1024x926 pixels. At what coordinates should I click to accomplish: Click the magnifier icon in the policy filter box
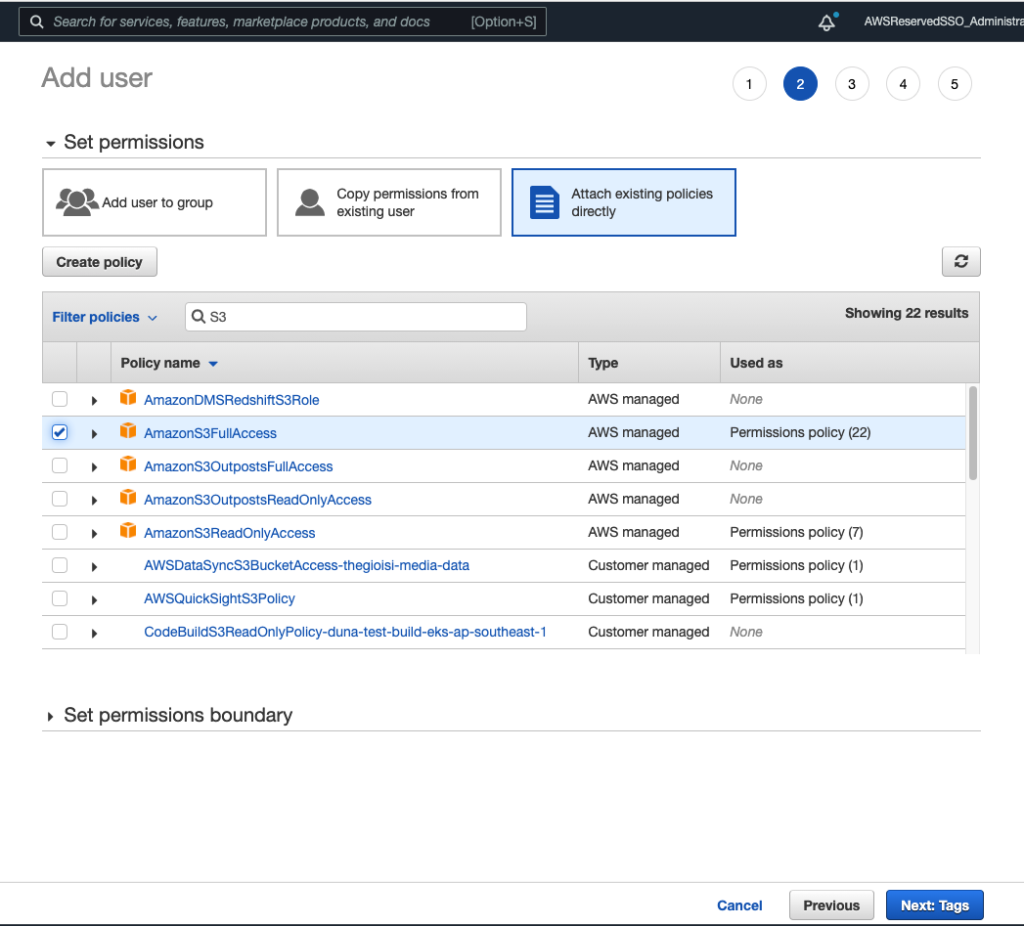(x=198, y=317)
